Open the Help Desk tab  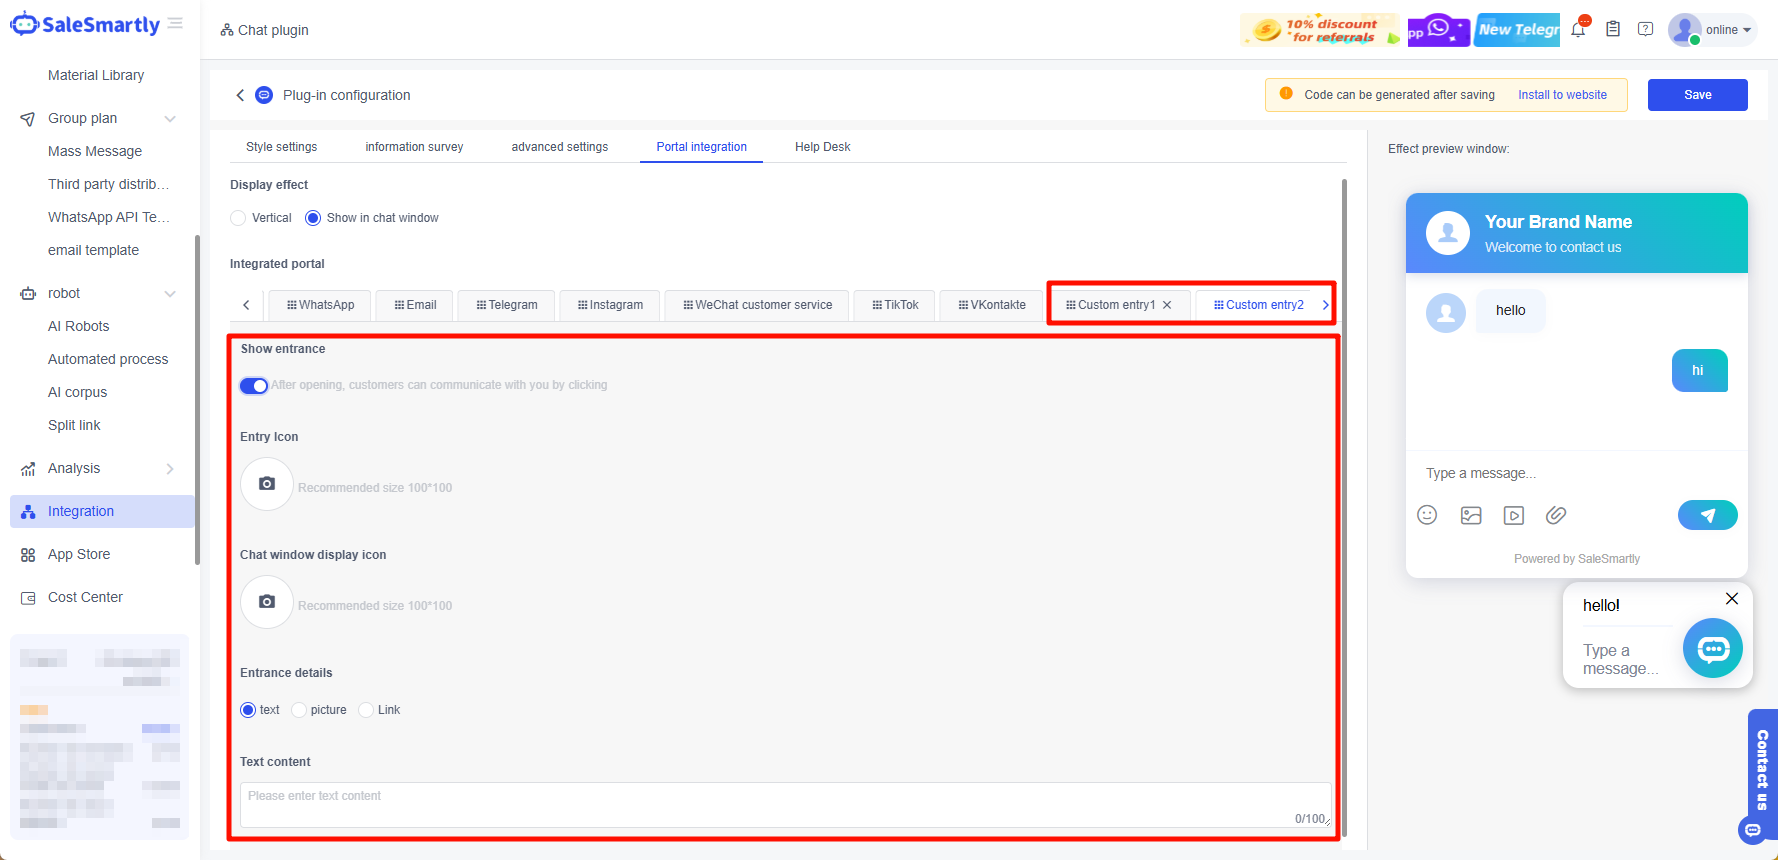[822, 147]
